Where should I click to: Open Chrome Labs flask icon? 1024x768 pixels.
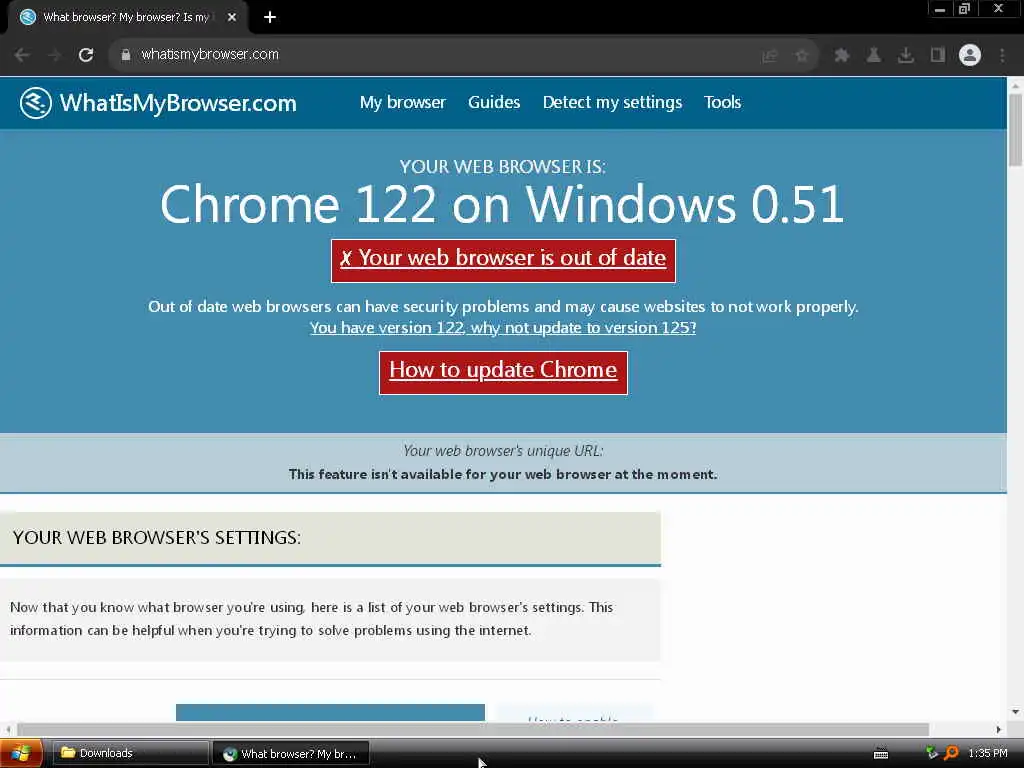pos(874,56)
